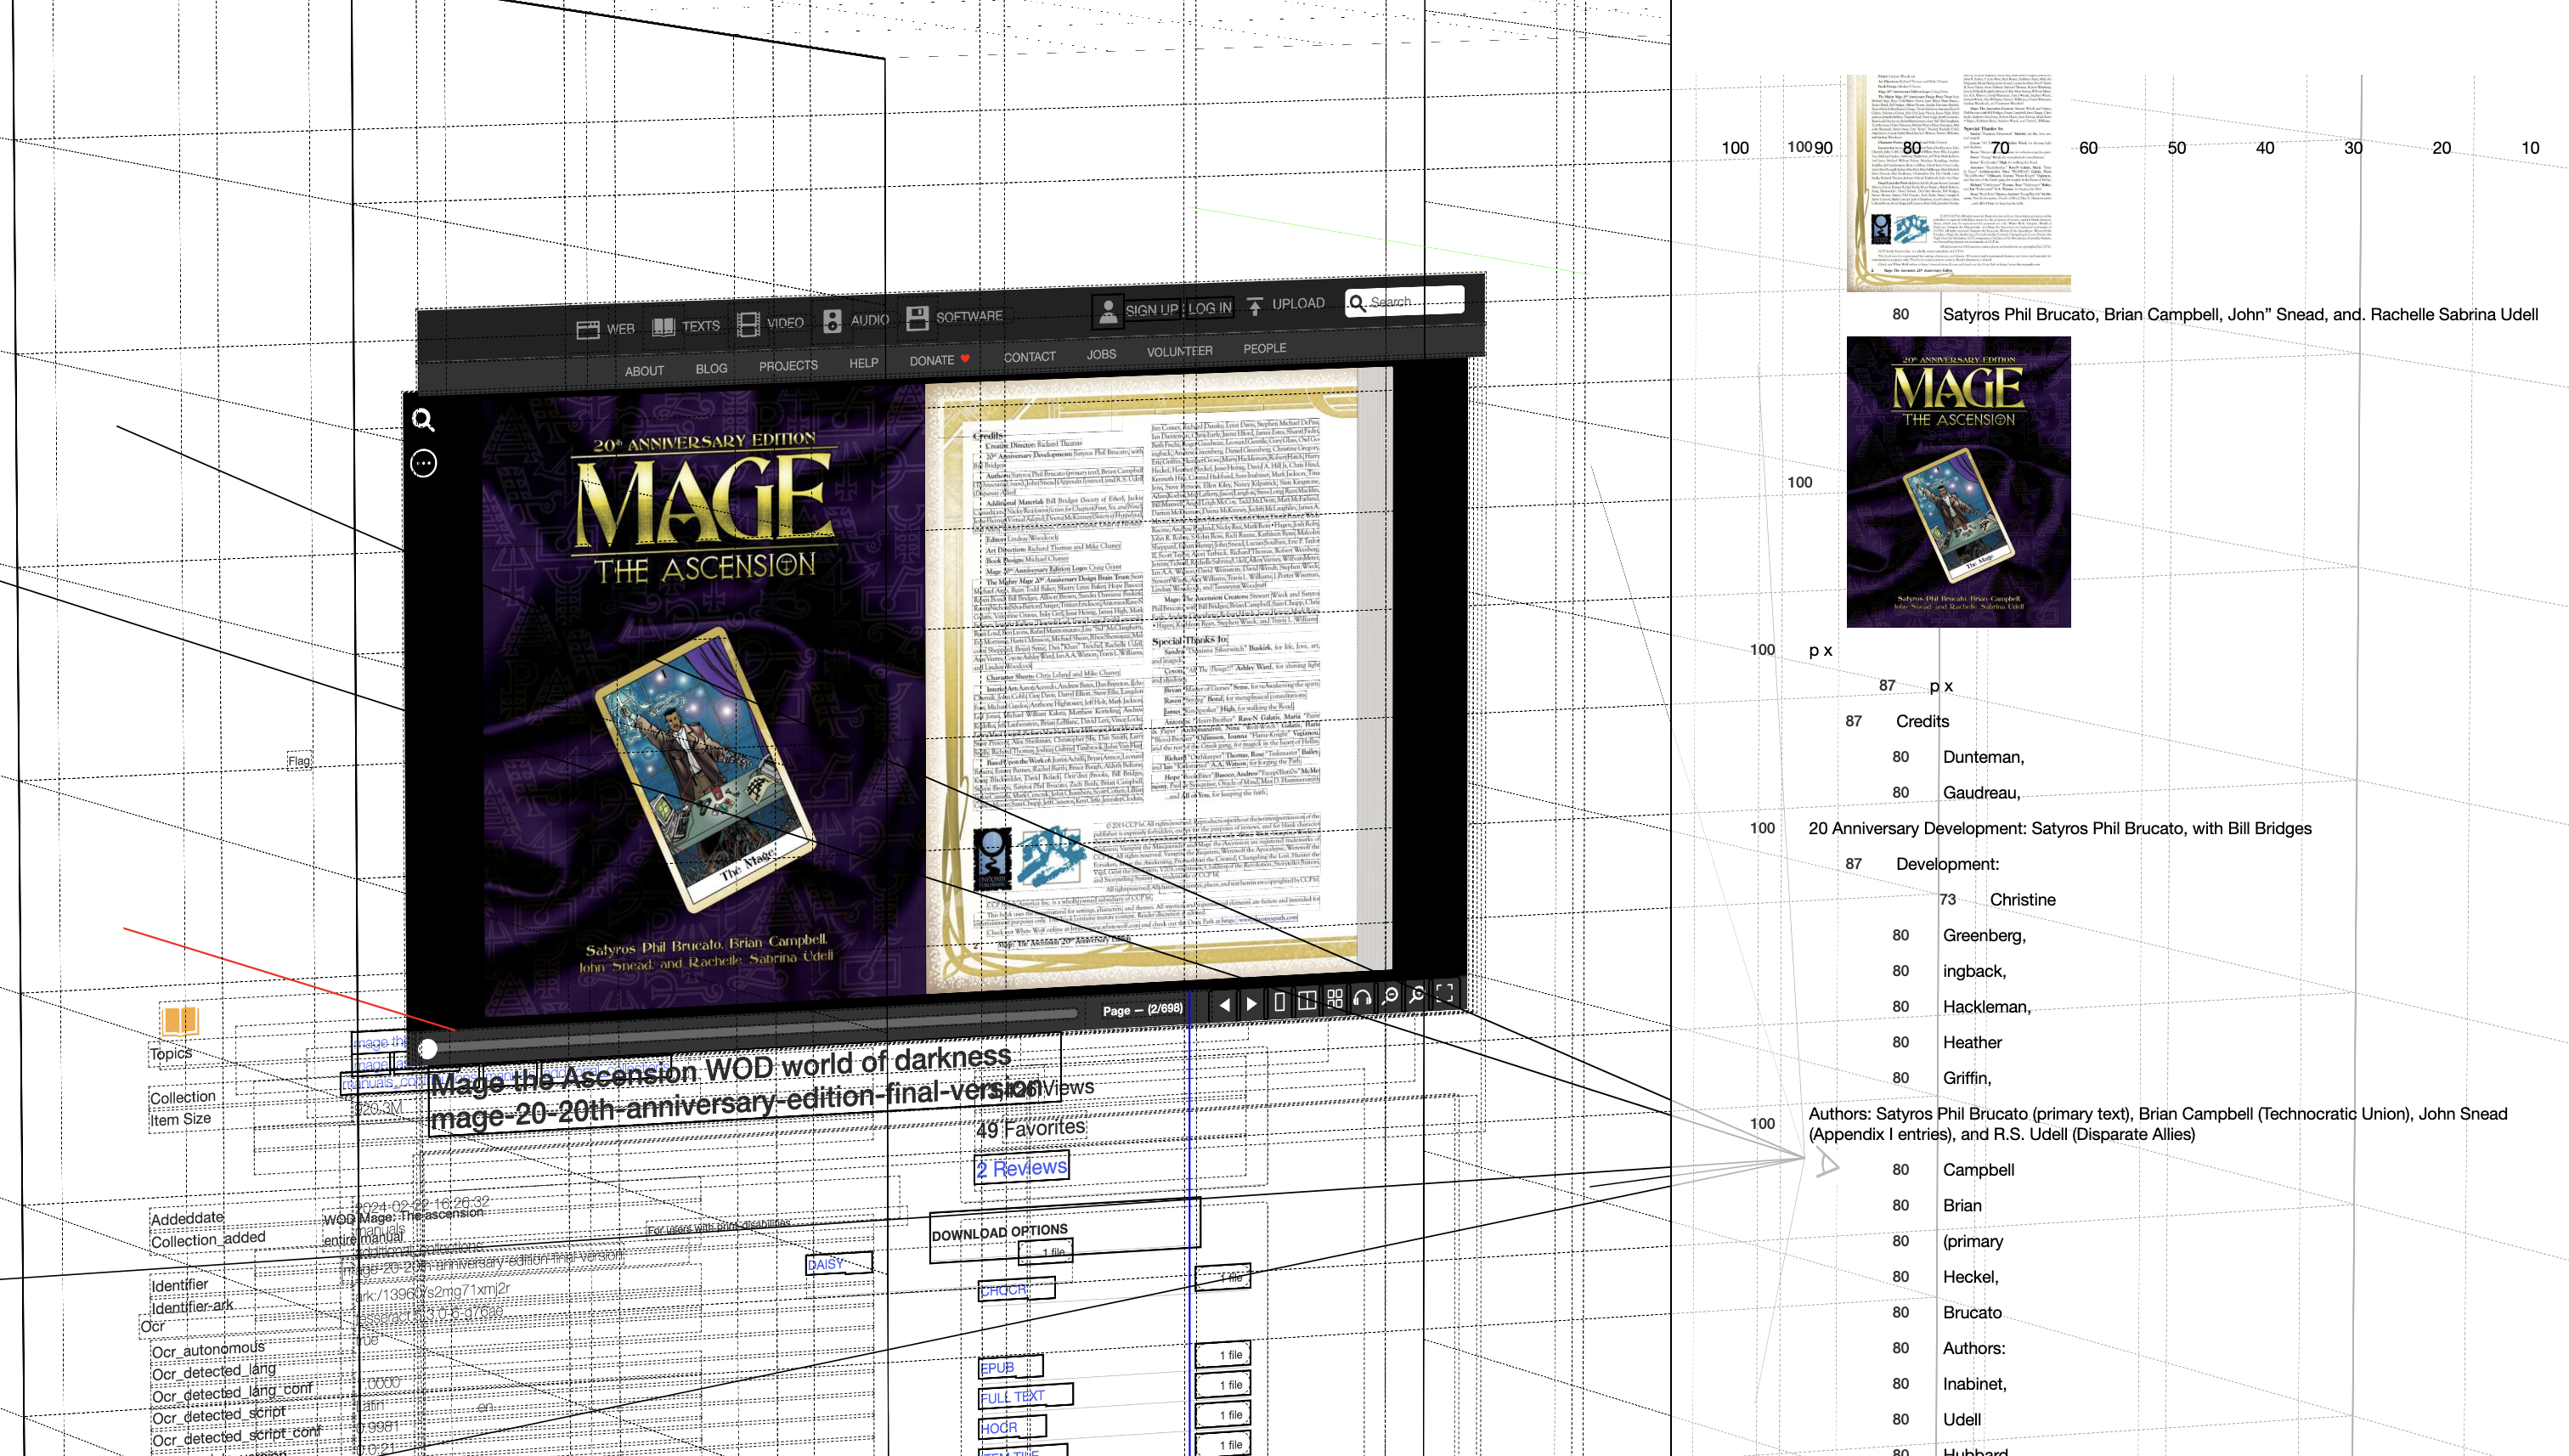Click the AUDIO nav label
This screenshot has width=2569, height=1456.
click(x=869, y=320)
